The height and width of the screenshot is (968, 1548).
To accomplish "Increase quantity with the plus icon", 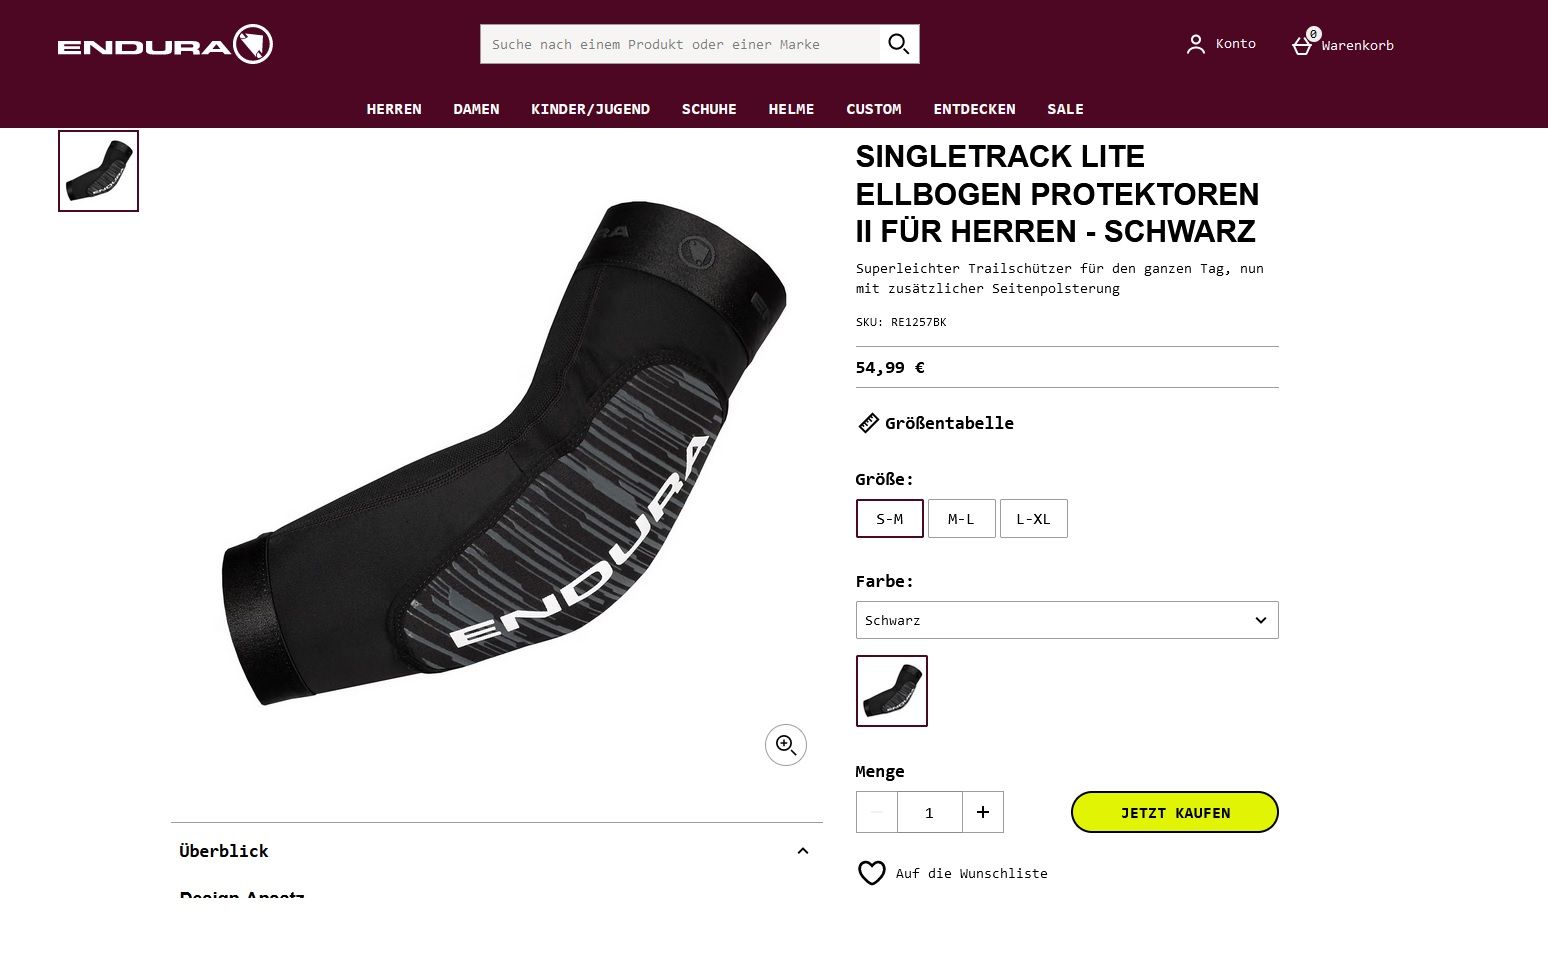I will pyautogui.click(x=983, y=812).
